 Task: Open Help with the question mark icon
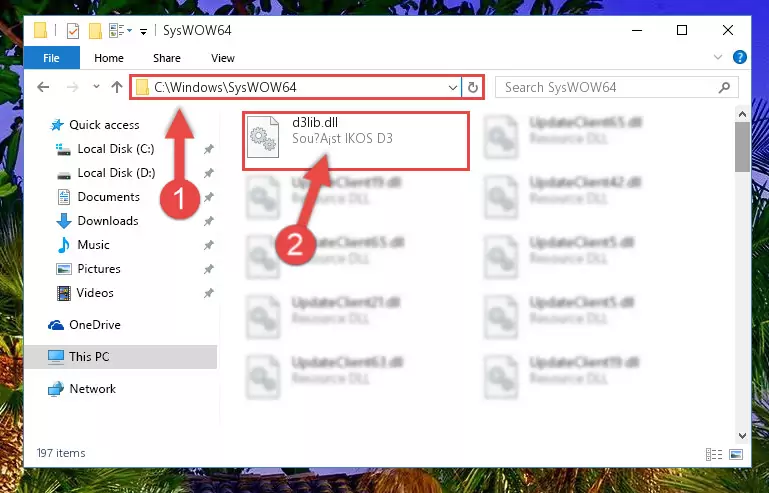(x=739, y=57)
